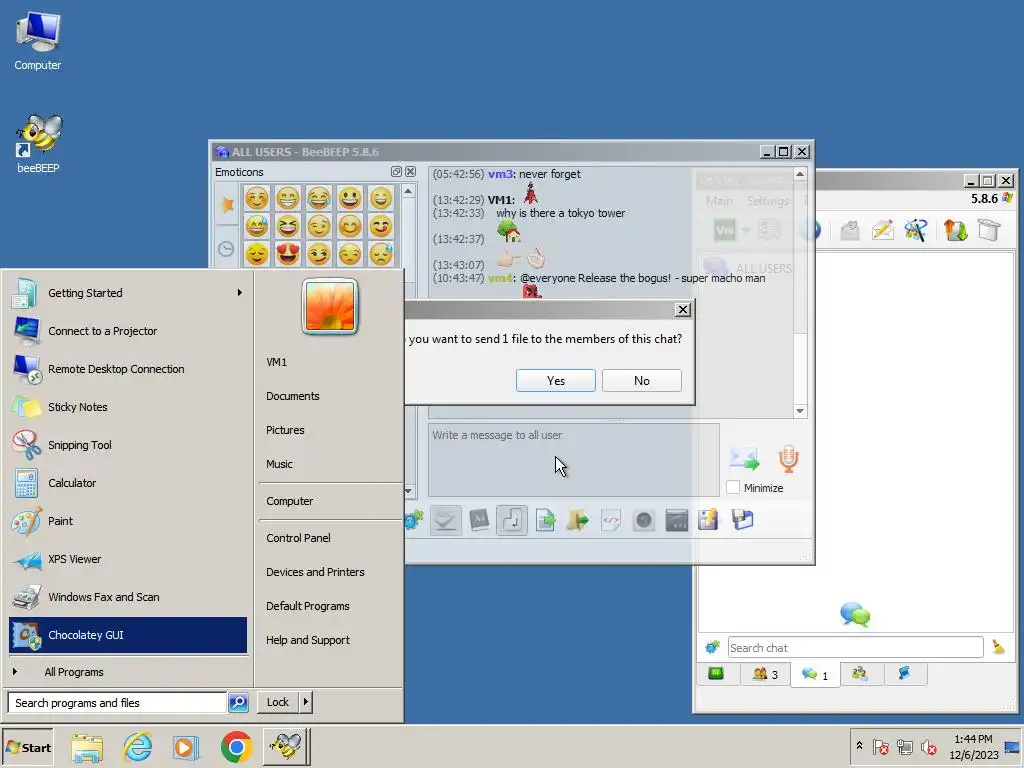Click the Lock button
Image resolution: width=1024 pixels, height=768 pixels.
tap(278, 702)
